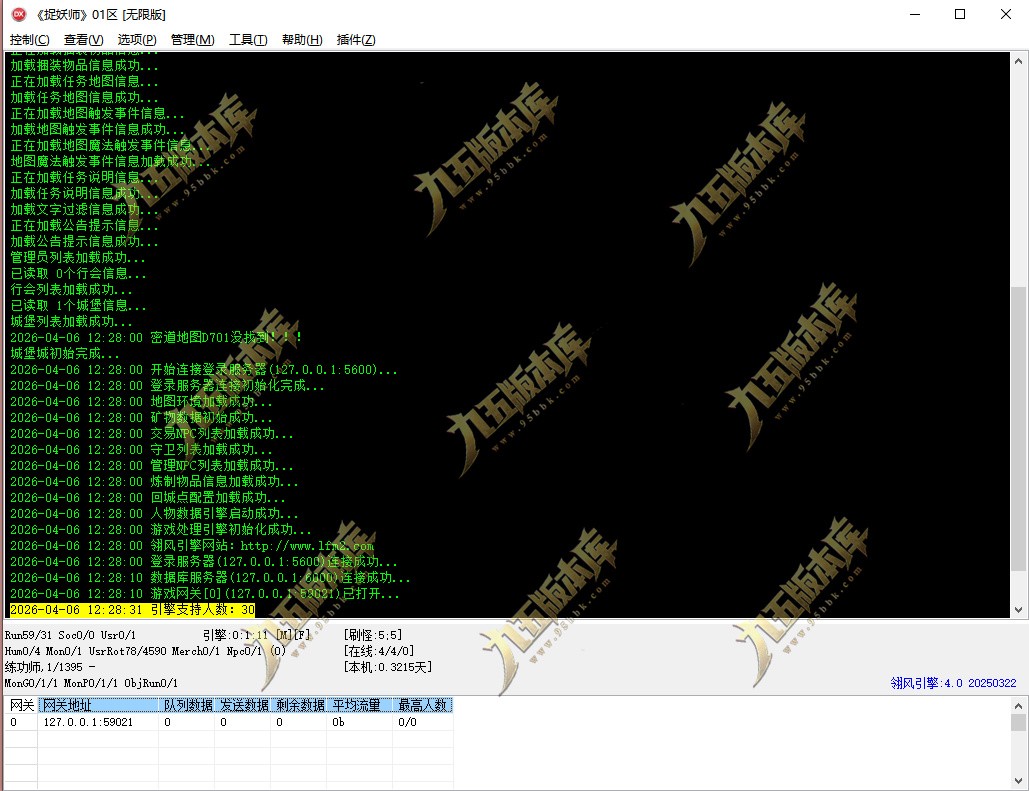This screenshot has height=791, width=1029.
Task: Click status text MonG0/1/1 MonP0/1/1 ObjRun0/1
Action: pyautogui.click(x=91, y=683)
